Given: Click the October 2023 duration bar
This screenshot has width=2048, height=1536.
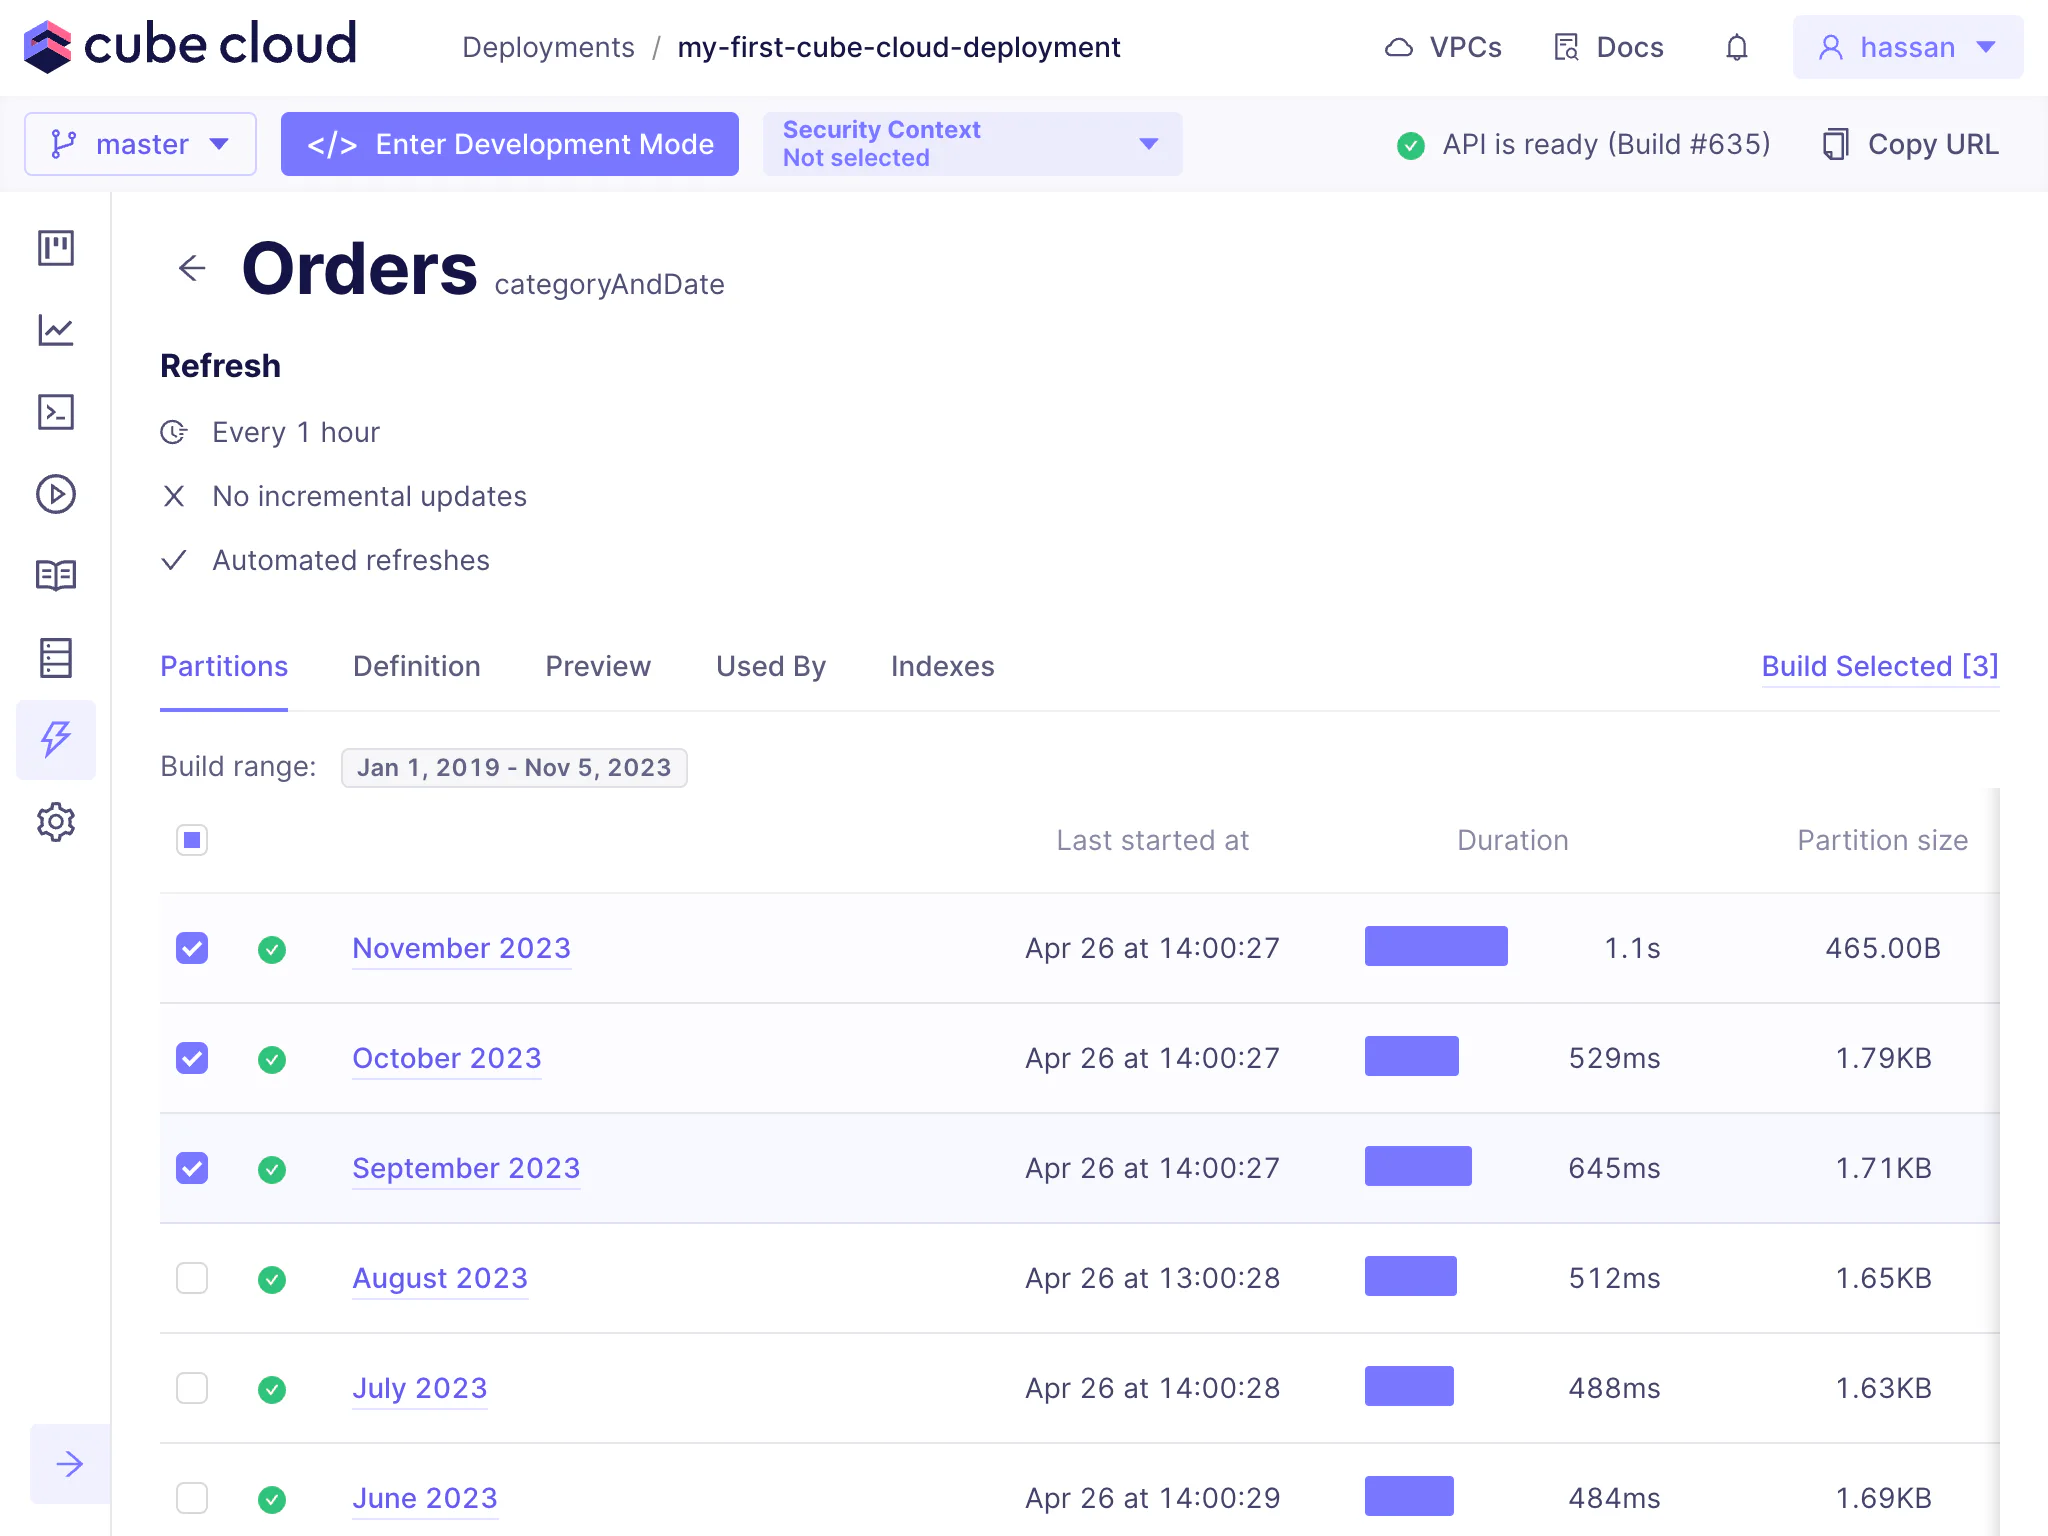Looking at the screenshot, I should click(x=1411, y=1057).
